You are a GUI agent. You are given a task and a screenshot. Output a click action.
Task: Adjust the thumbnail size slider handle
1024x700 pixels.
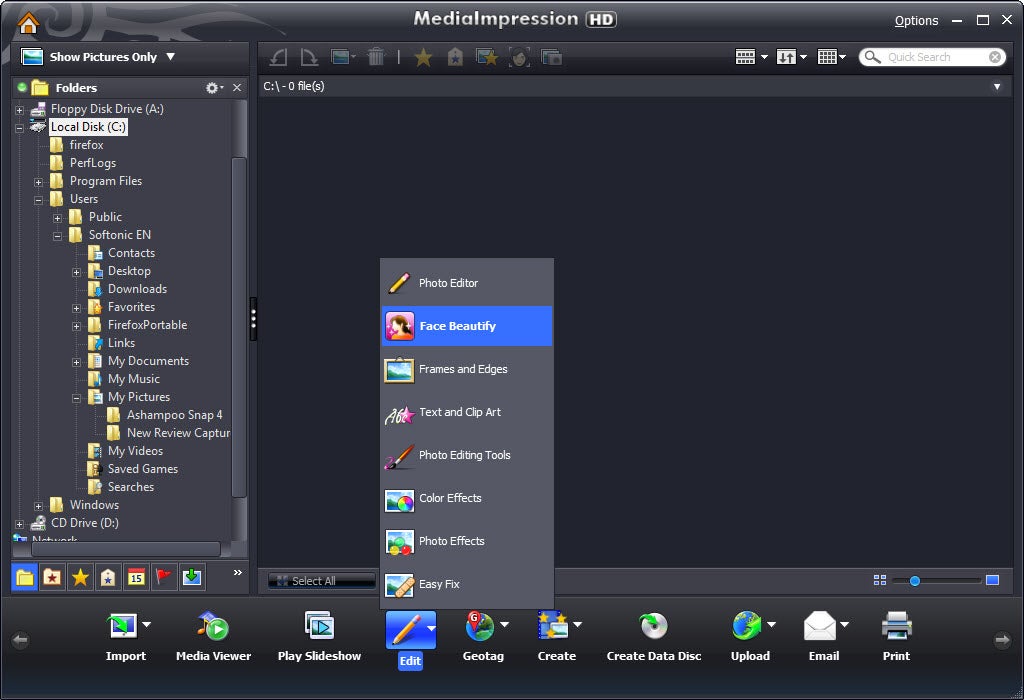point(915,581)
